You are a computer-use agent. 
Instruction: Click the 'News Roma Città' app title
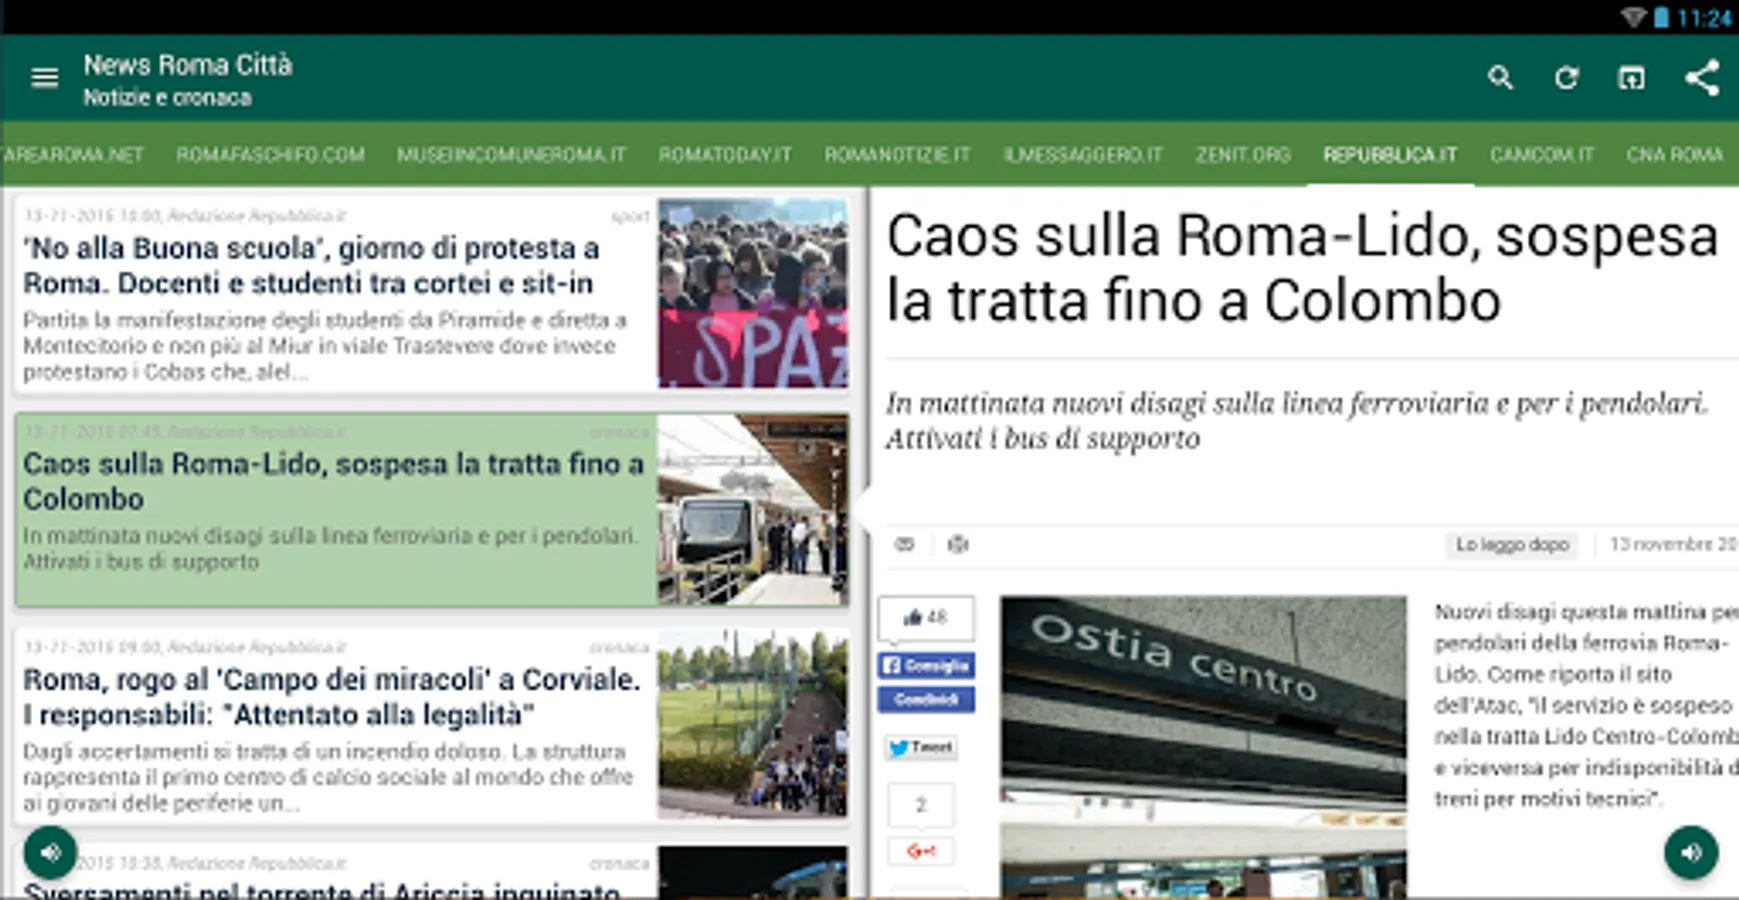[188, 65]
